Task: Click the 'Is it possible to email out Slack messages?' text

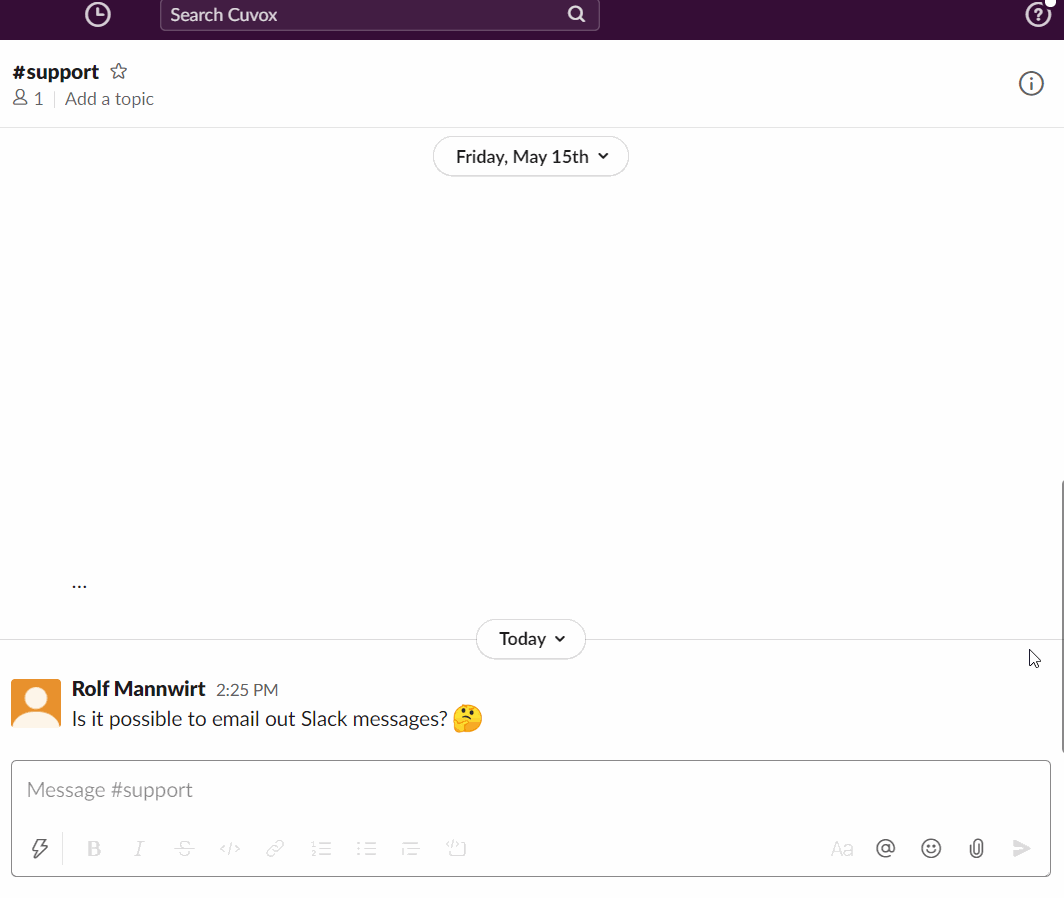Action: pyautogui.click(x=260, y=719)
